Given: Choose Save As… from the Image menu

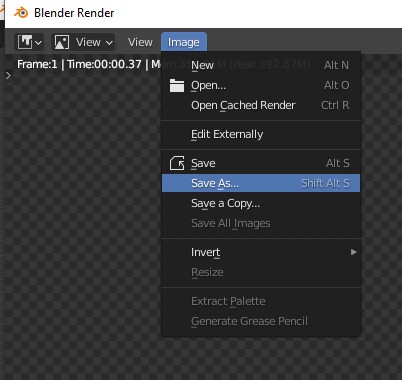Looking at the screenshot, I should (x=261, y=183).
